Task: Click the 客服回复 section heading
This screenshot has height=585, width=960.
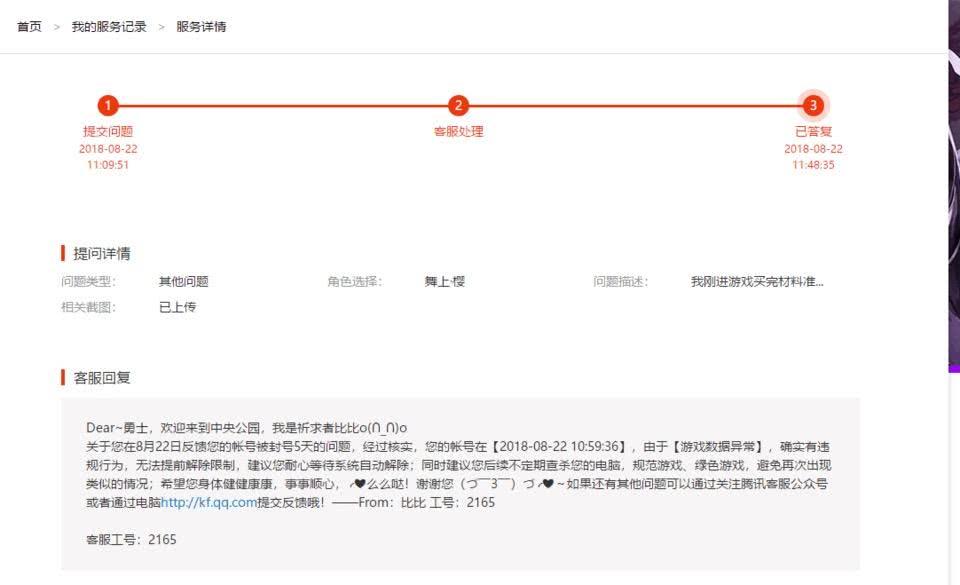Action: click(x=101, y=377)
